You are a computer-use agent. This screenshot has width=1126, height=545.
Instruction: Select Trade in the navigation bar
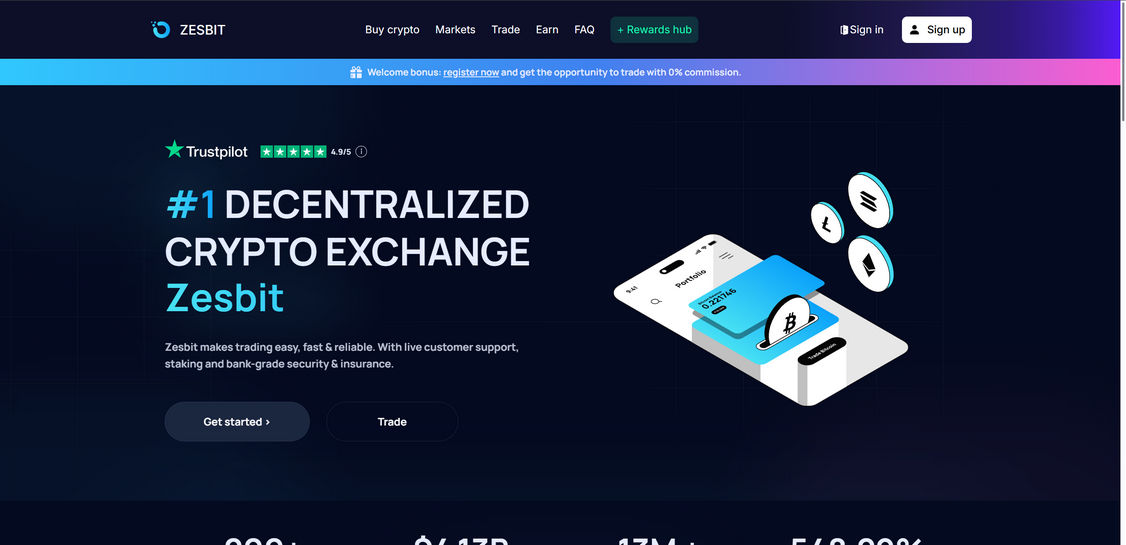[x=506, y=29]
